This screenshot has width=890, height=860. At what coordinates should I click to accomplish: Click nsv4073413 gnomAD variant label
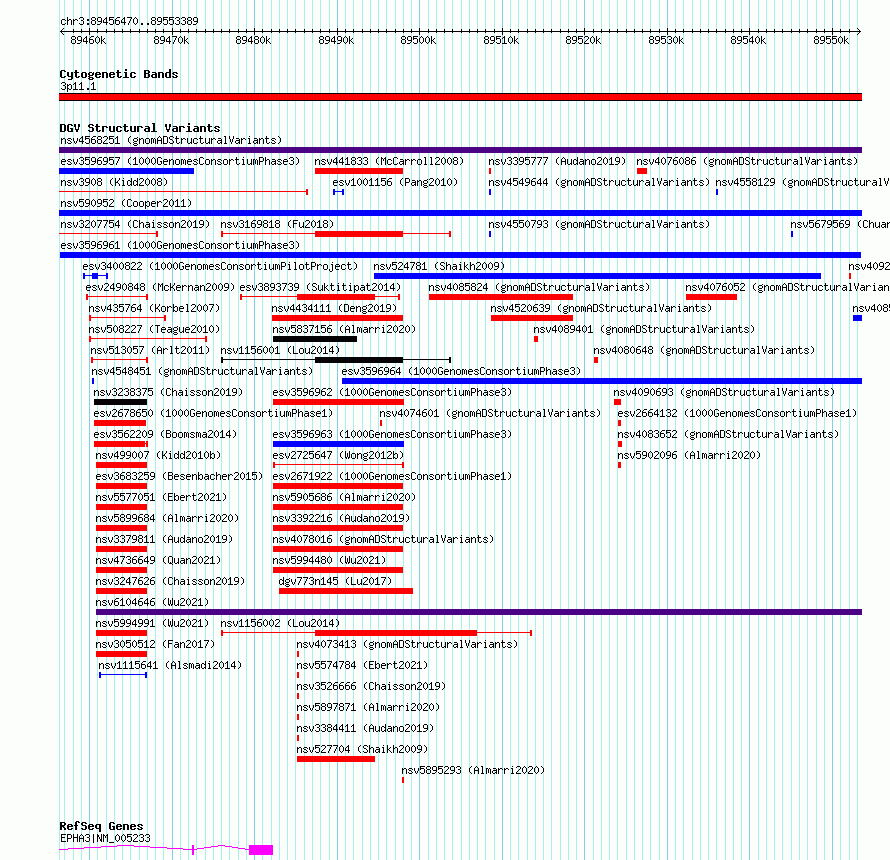[x=407, y=644]
